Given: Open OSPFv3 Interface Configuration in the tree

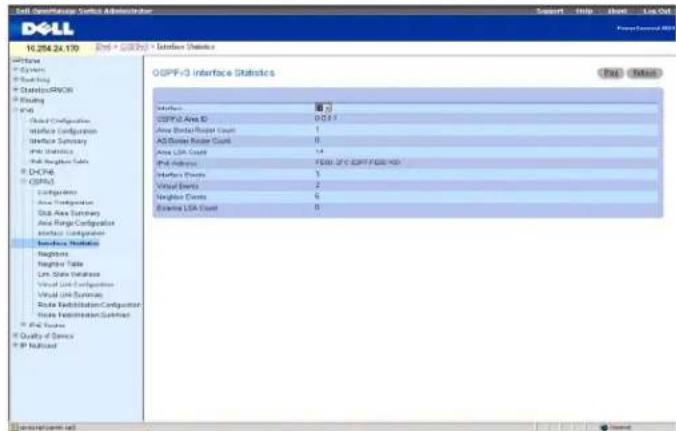Looking at the screenshot, I should (x=71, y=233).
